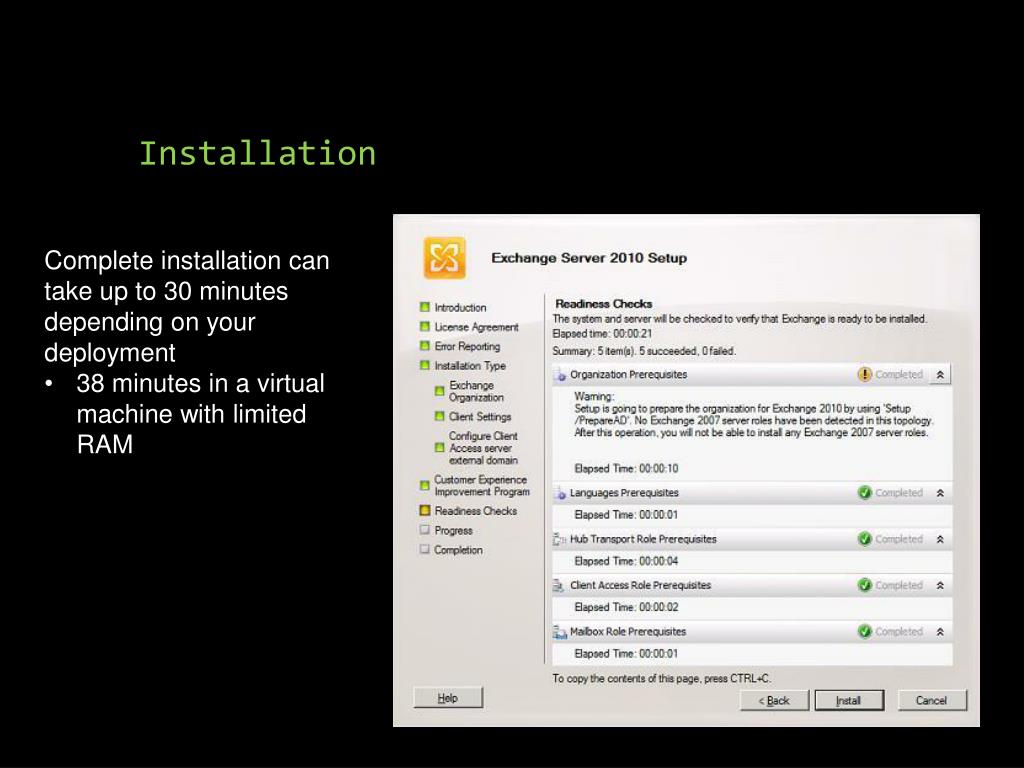Image resolution: width=1024 pixels, height=768 pixels.
Task: Open the Error Reporting step
Action: pos(468,346)
